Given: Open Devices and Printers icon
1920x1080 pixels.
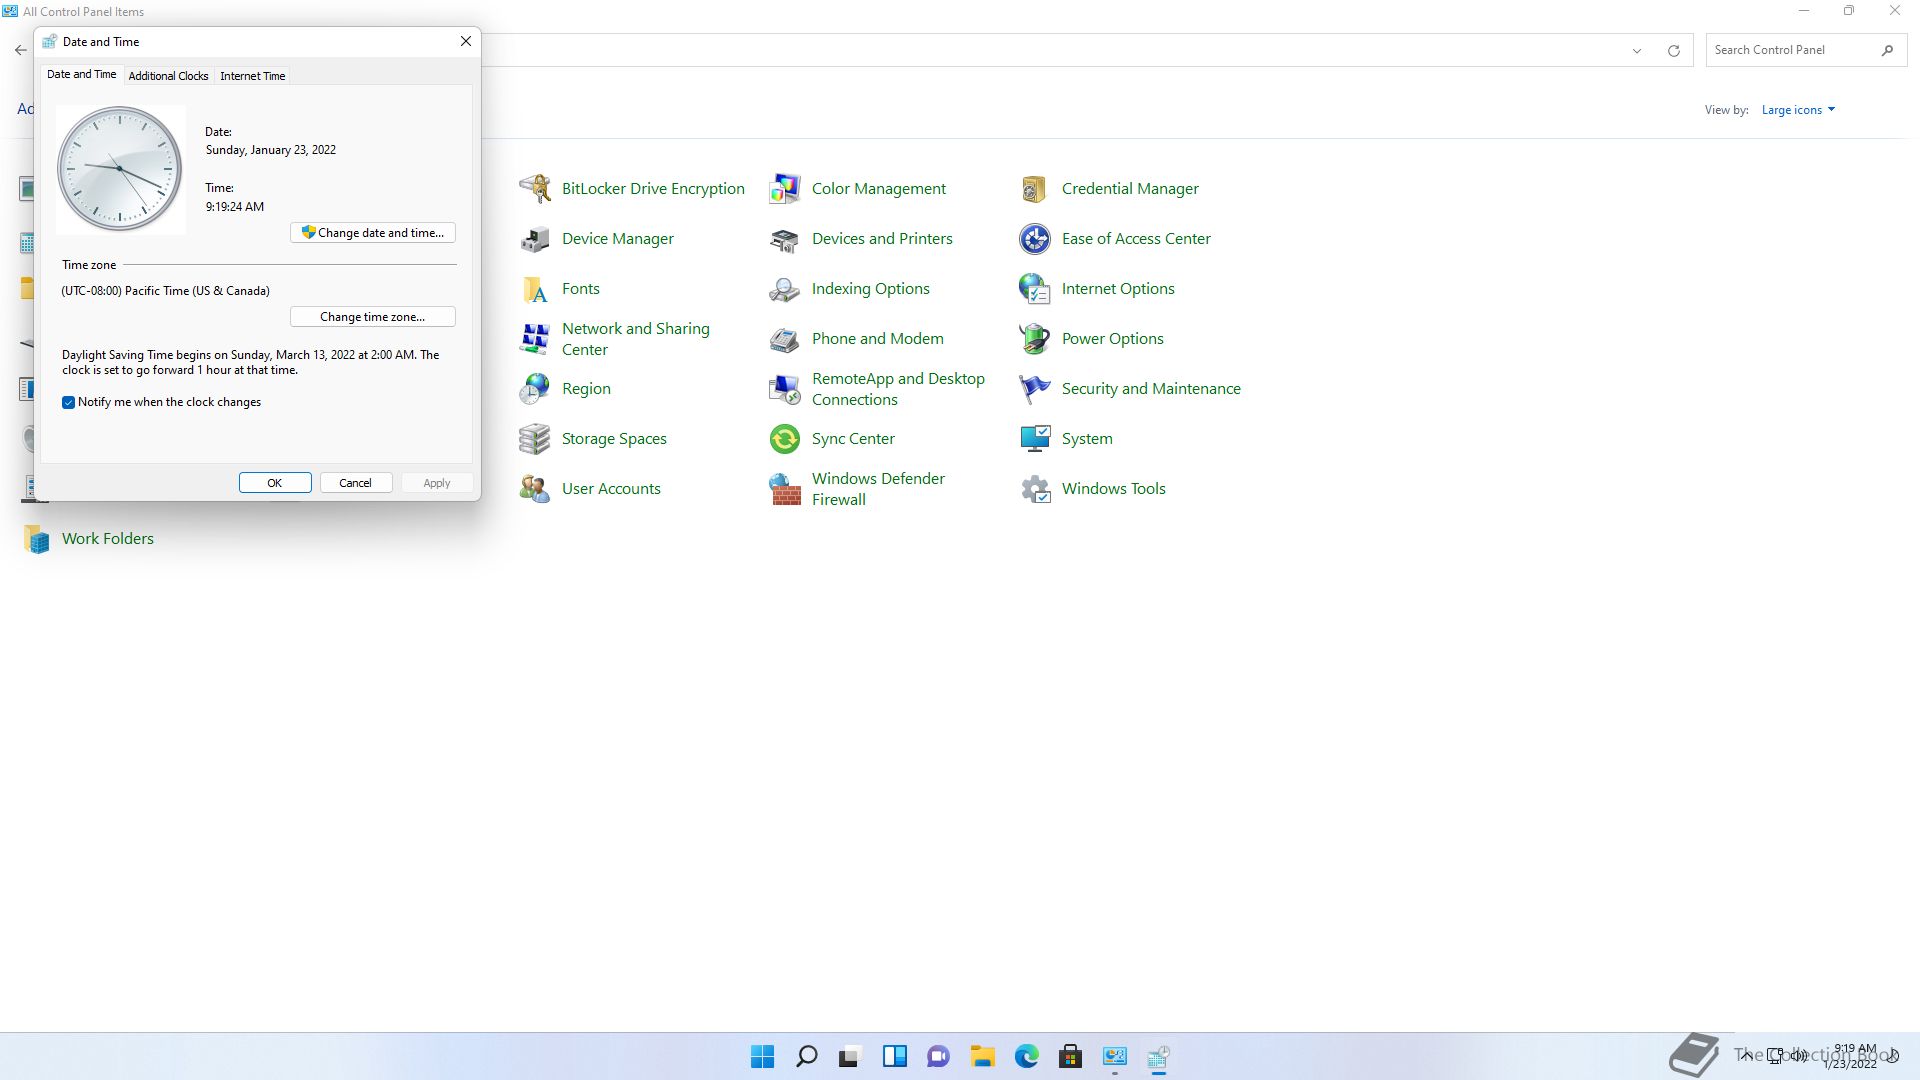Looking at the screenshot, I should pyautogui.click(x=785, y=238).
